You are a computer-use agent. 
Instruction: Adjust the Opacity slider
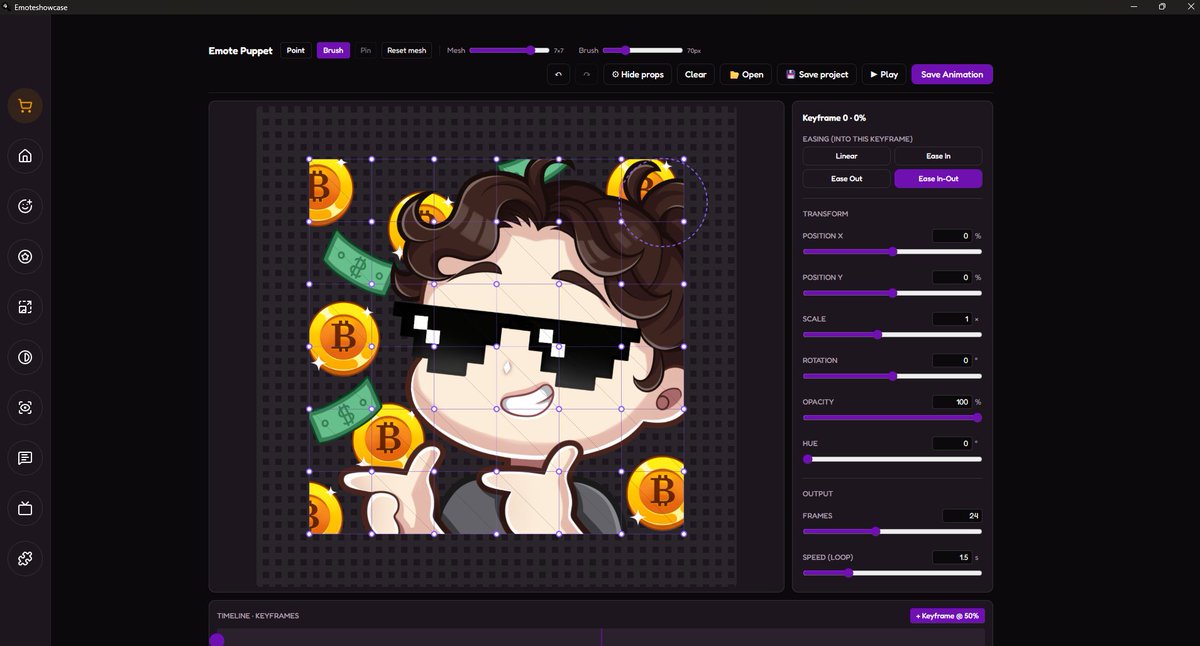[892, 418]
